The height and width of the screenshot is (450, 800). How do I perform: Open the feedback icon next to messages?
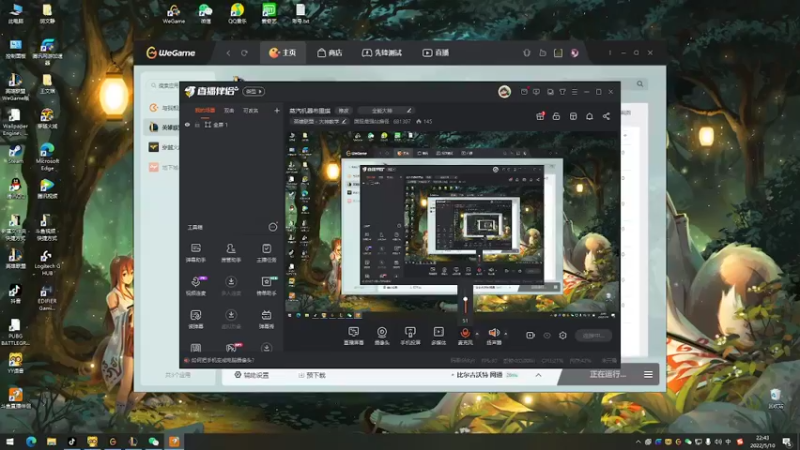tap(536, 91)
